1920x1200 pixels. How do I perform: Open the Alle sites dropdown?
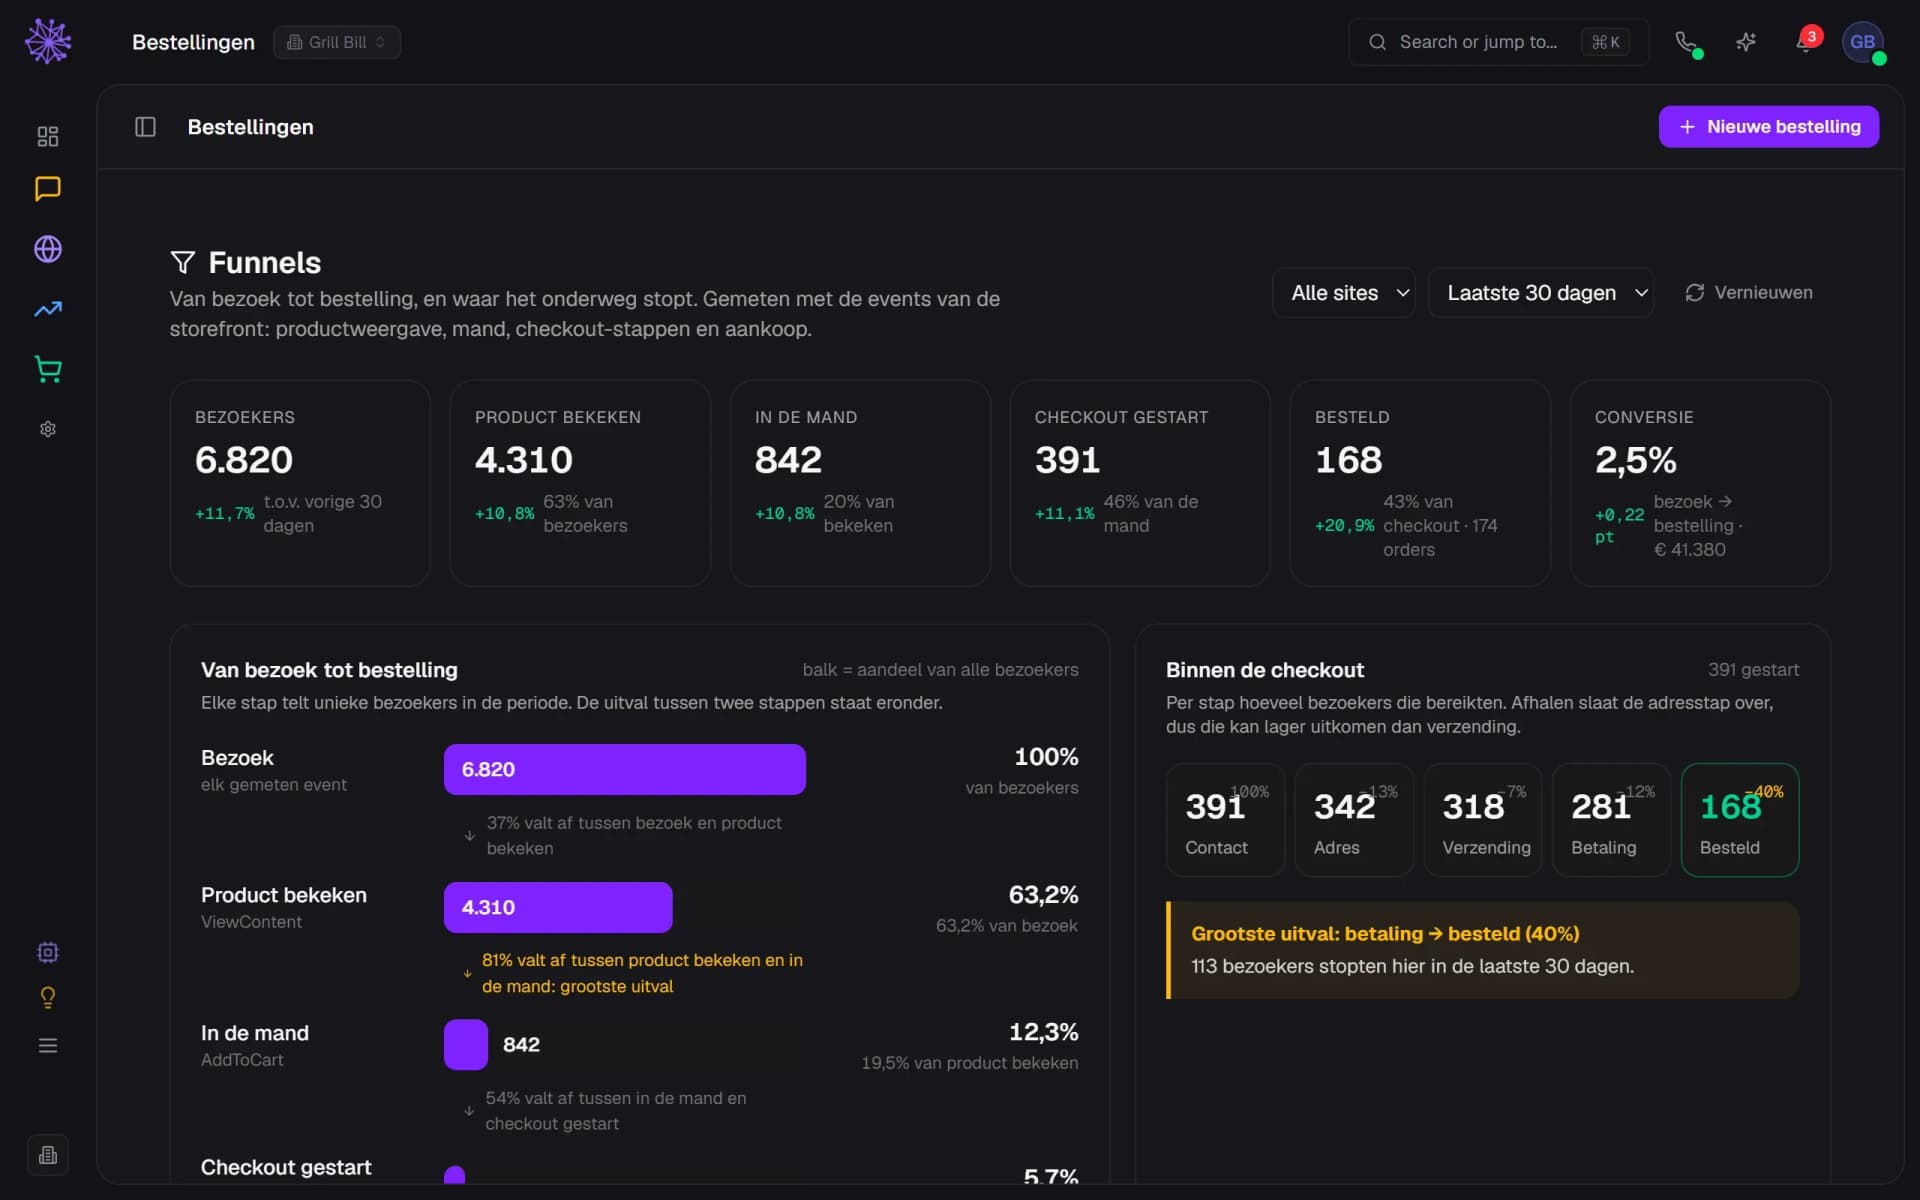point(1343,293)
